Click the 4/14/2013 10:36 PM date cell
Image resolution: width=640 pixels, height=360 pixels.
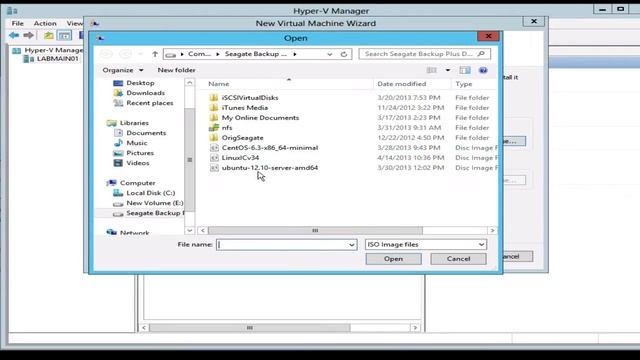(x=411, y=158)
